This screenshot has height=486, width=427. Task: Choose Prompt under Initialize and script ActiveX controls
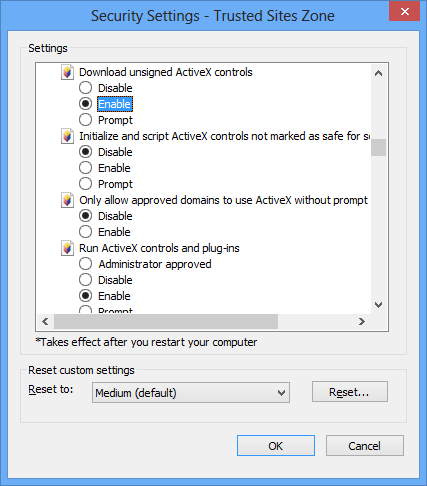pyautogui.click(x=86, y=184)
